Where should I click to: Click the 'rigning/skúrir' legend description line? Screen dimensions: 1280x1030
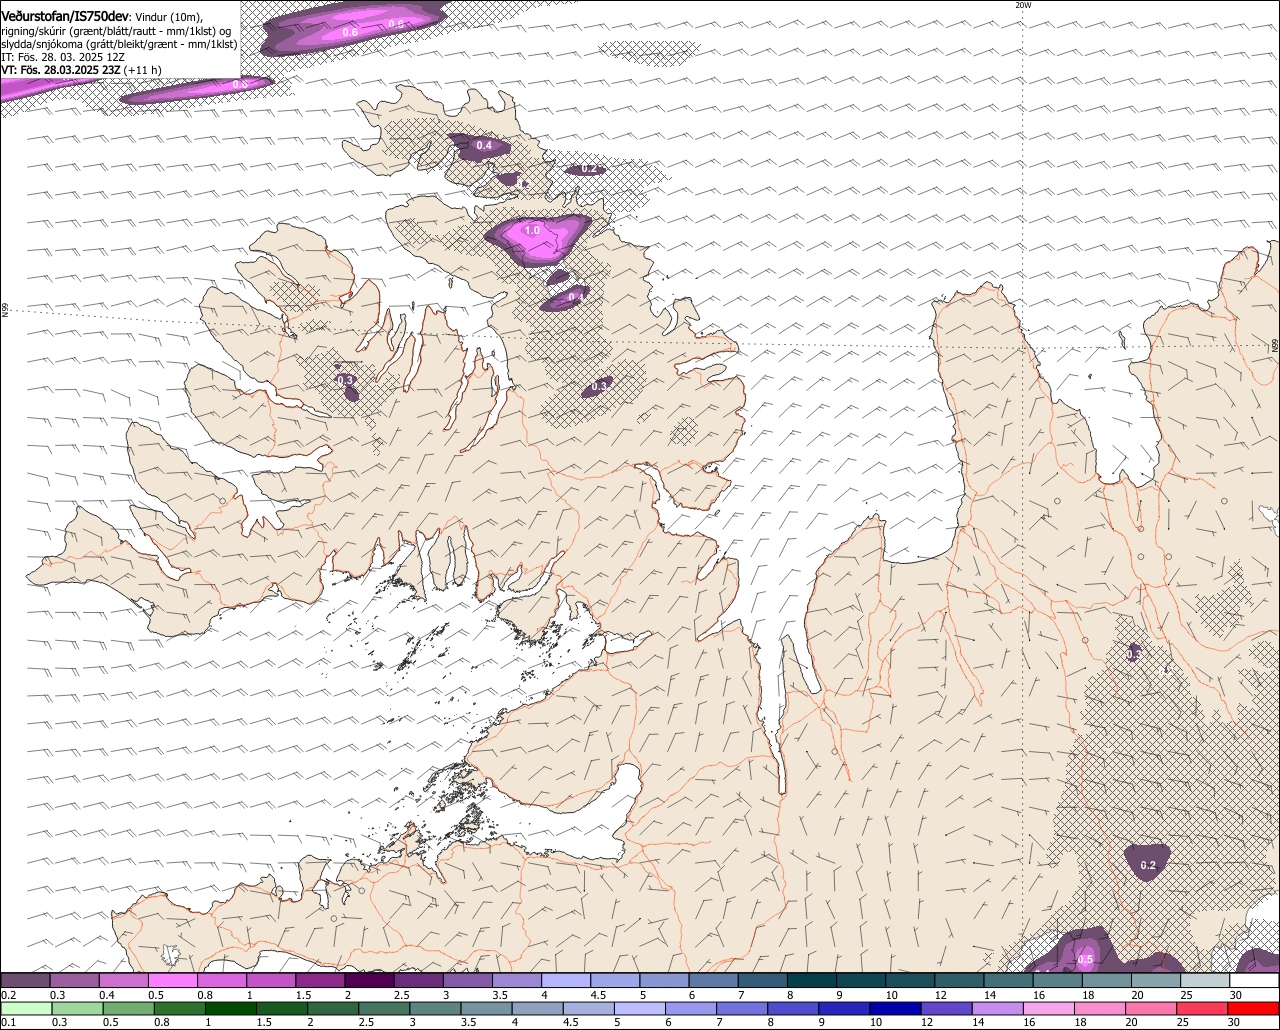tap(116, 31)
